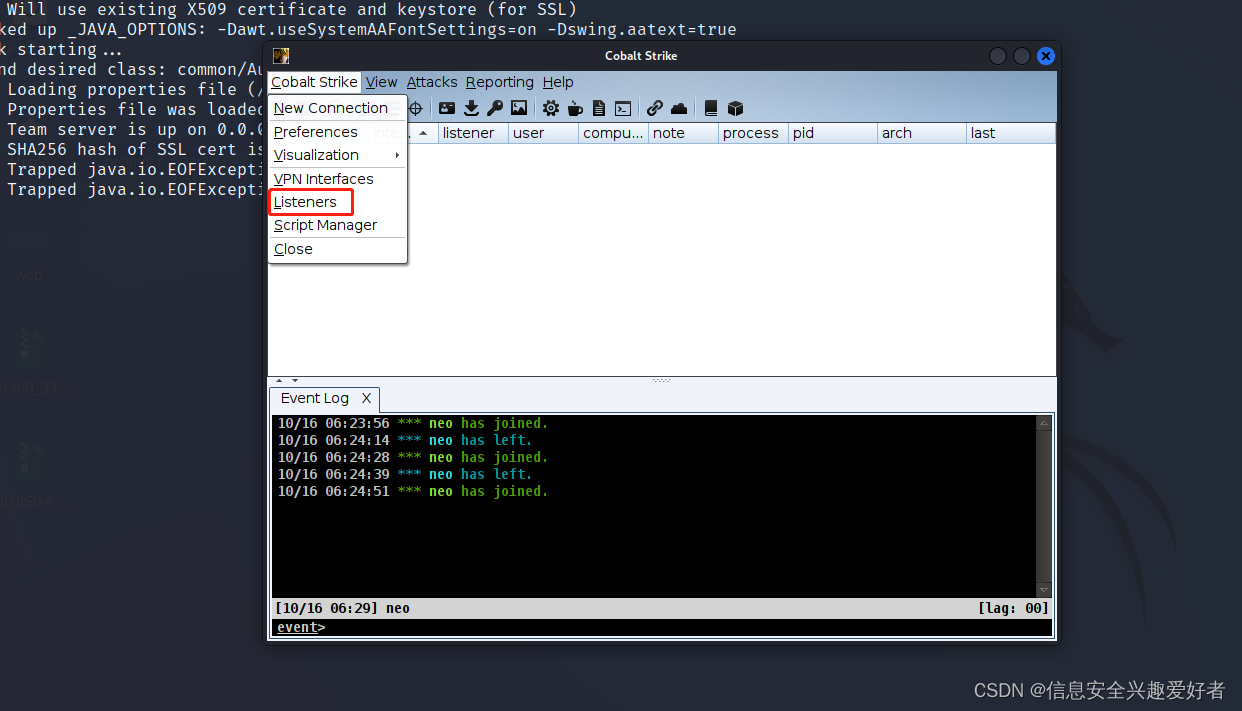Click the 06:24:51 neo has joined entry

tap(413, 491)
